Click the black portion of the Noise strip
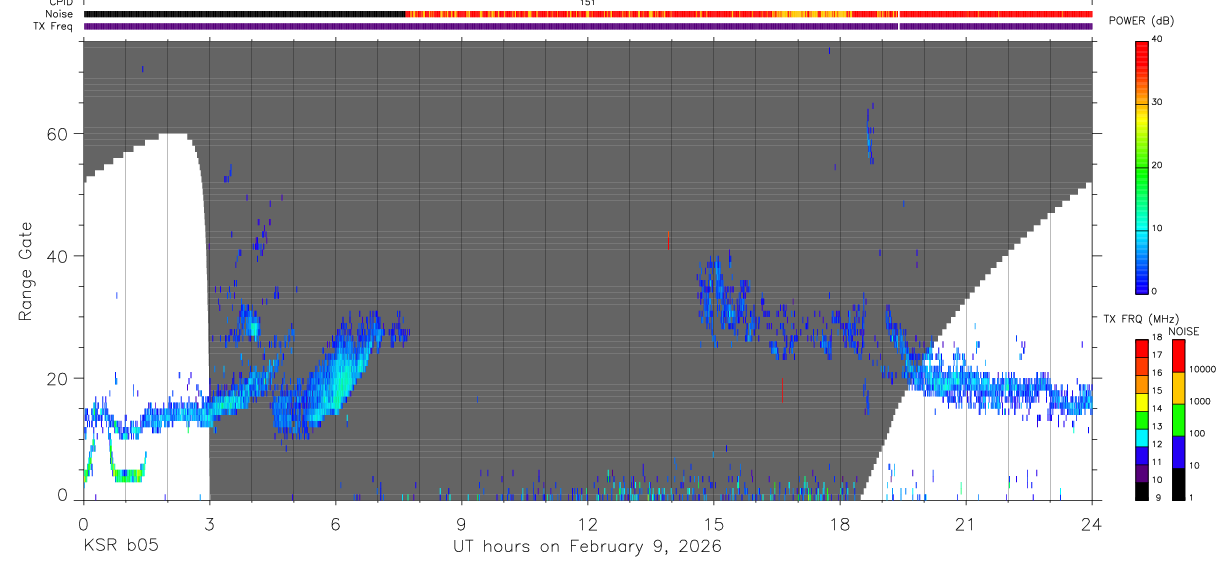 (x=245, y=14)
